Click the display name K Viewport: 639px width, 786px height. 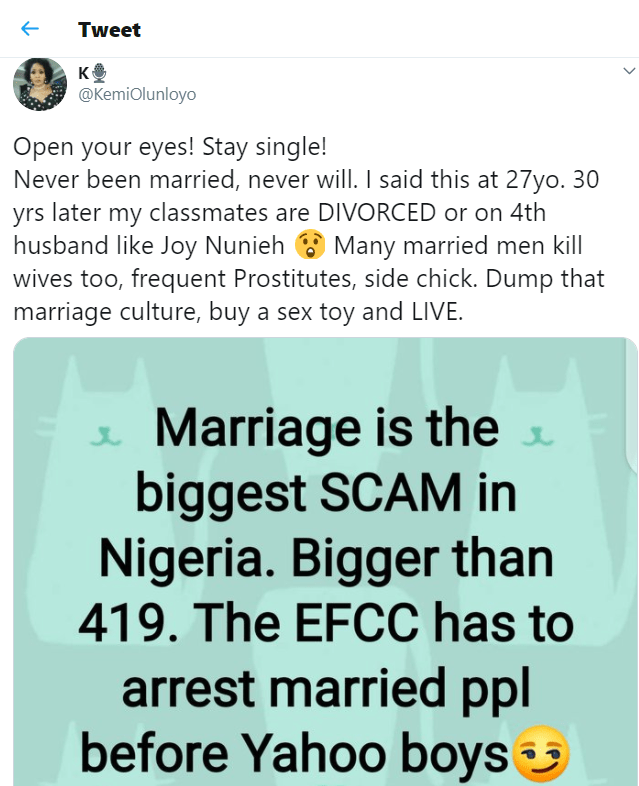pos(84,73)
